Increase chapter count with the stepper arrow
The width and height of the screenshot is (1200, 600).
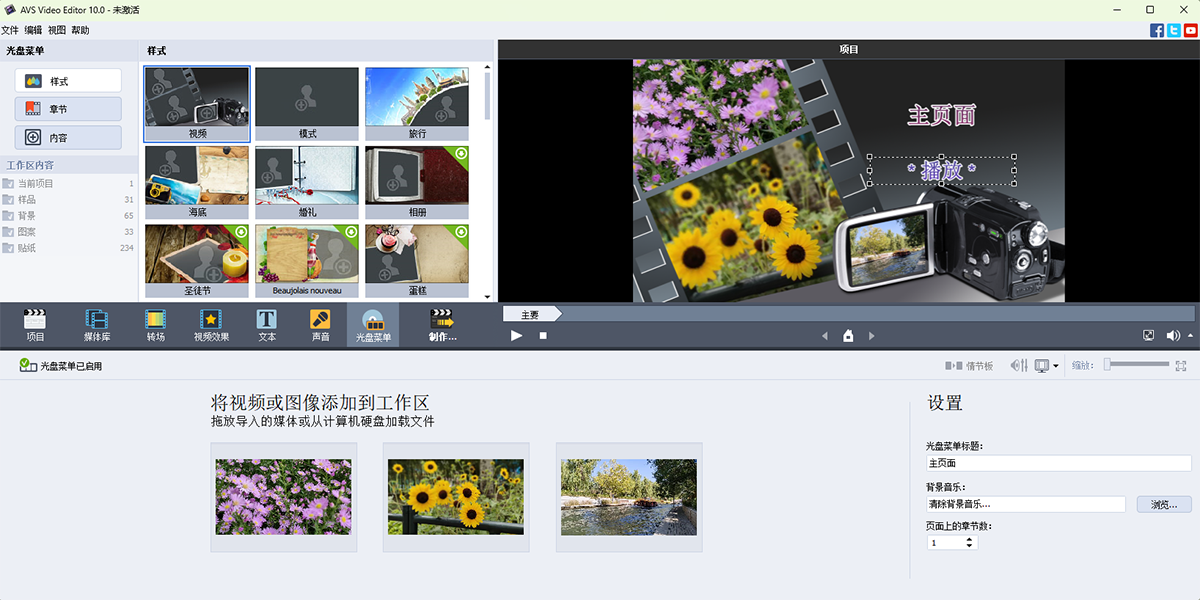tap(968, 538)
